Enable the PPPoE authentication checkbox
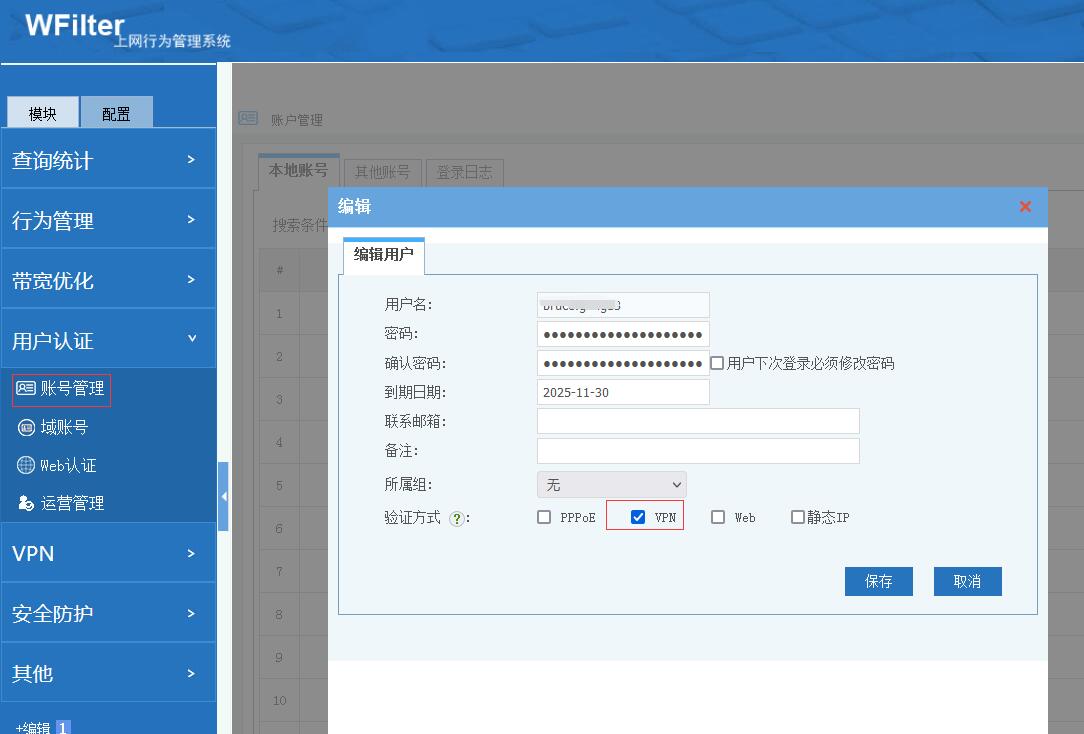The width and height of the screenshot is (1084, 734). [544, 517]
